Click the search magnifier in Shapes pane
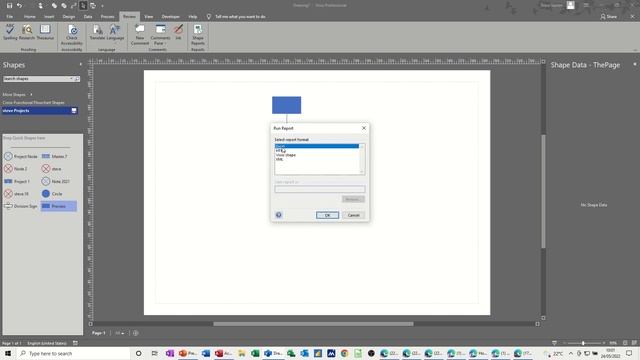This screenshot has width=640, height=360. pos(77,79)
